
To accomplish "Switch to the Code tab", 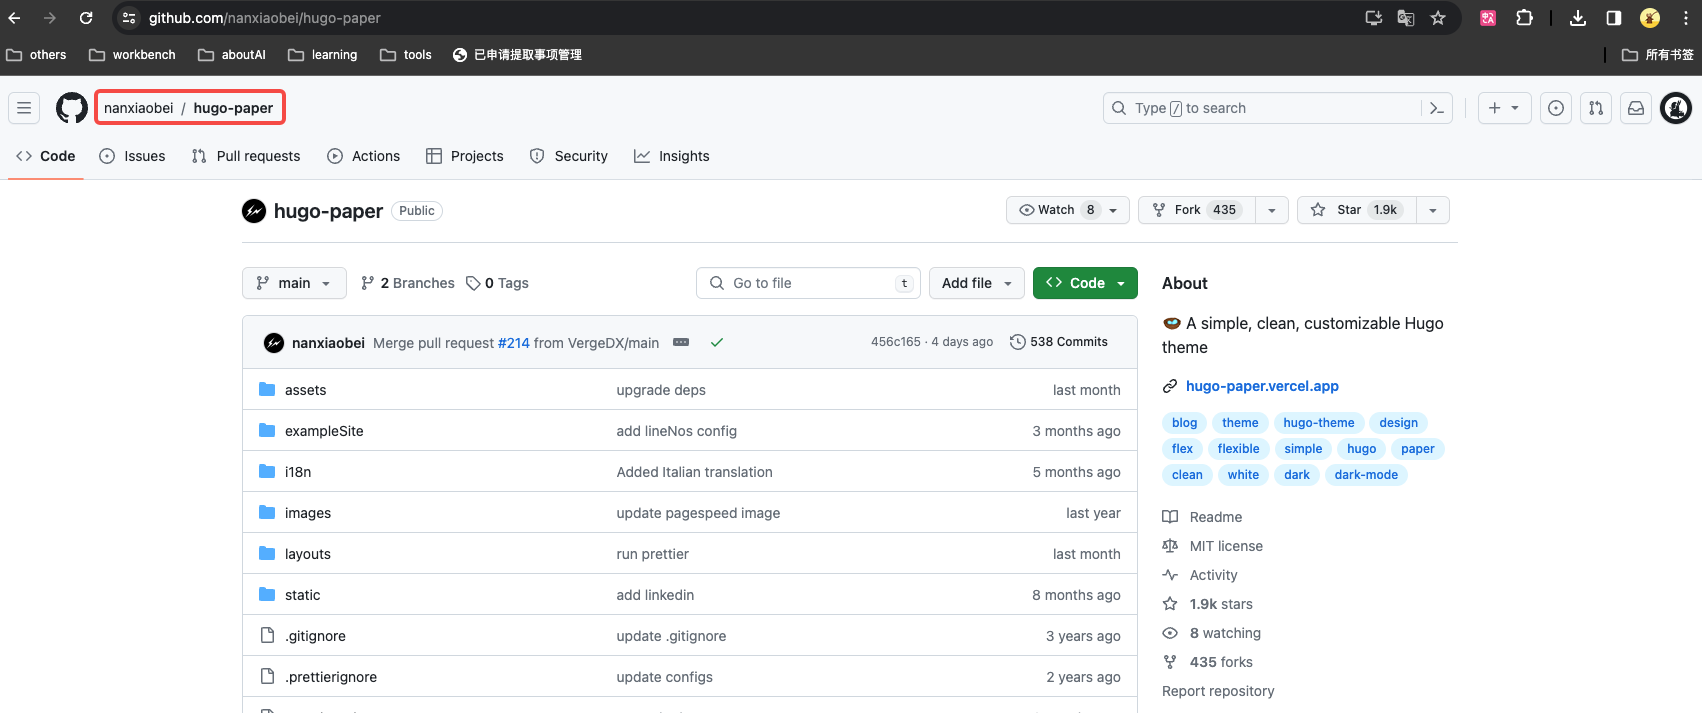I will point(46,156).
